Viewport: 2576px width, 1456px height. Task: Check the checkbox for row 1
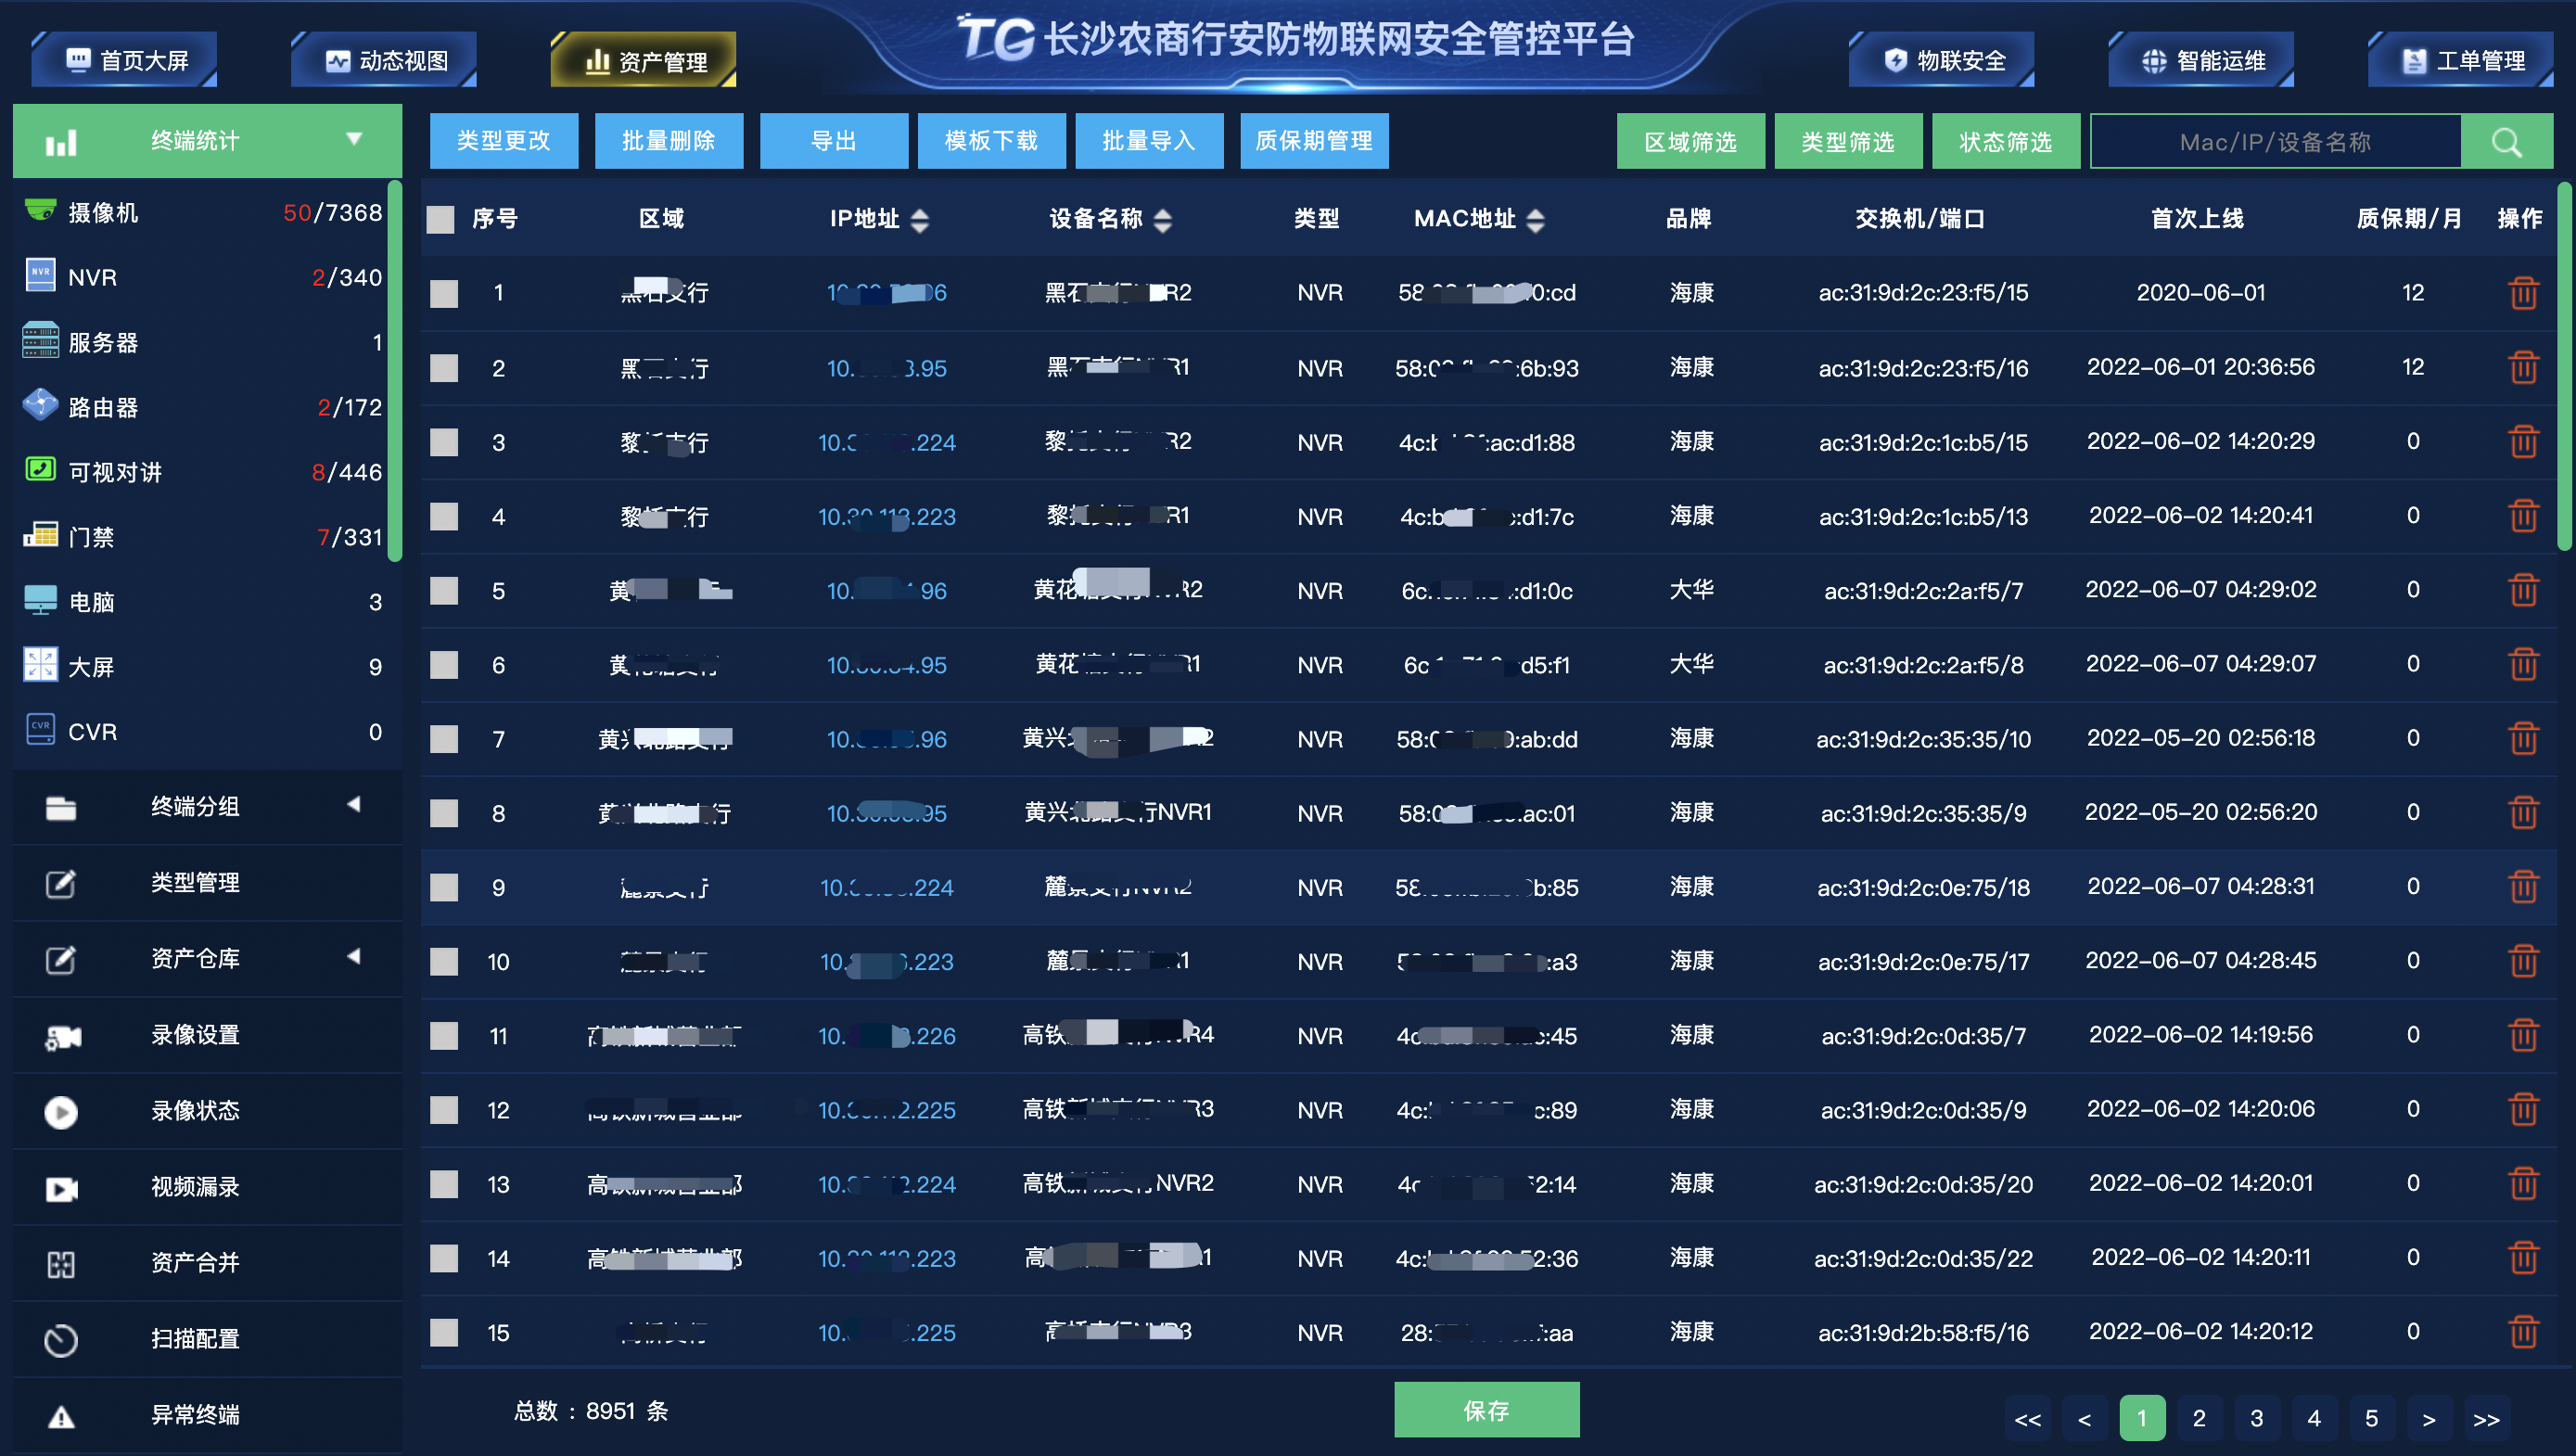[444, 293]
